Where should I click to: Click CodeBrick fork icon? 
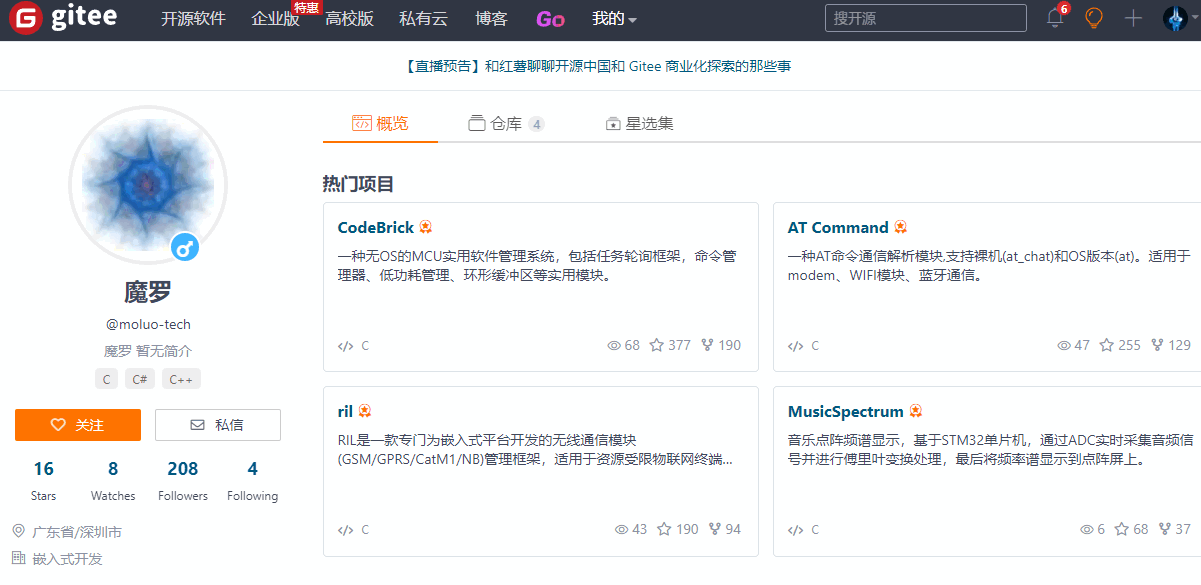(x=708, y=345)
